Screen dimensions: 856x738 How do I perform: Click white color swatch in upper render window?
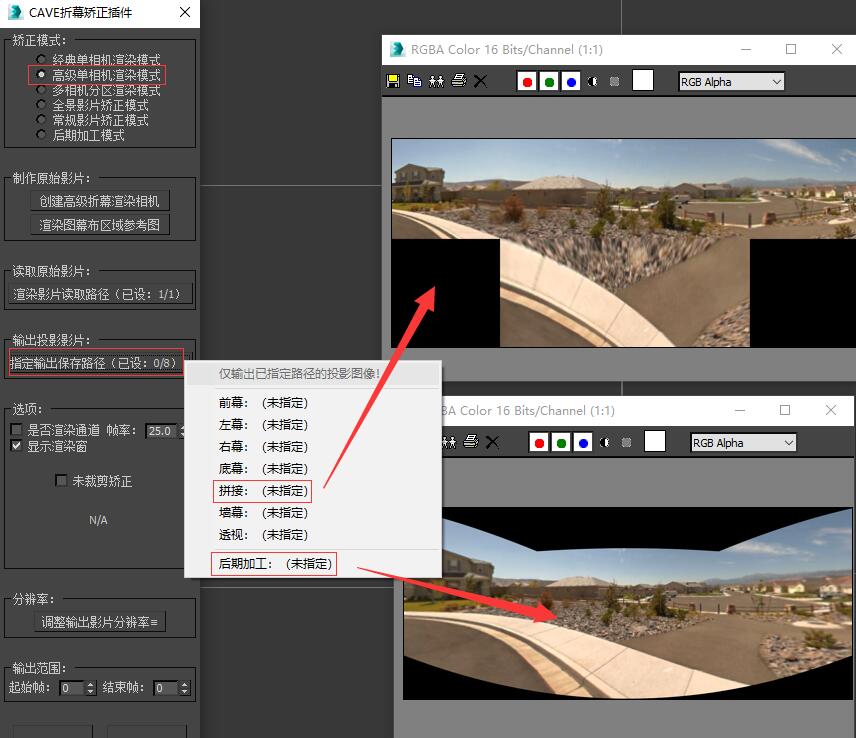[643, 81]
